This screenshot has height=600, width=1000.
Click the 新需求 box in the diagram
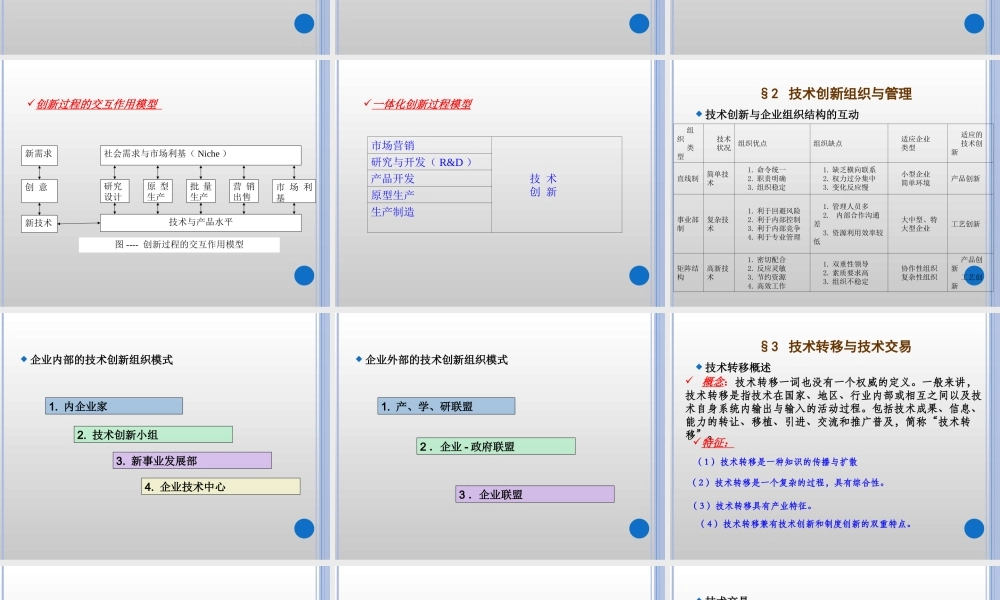click(x=40, y=154)
